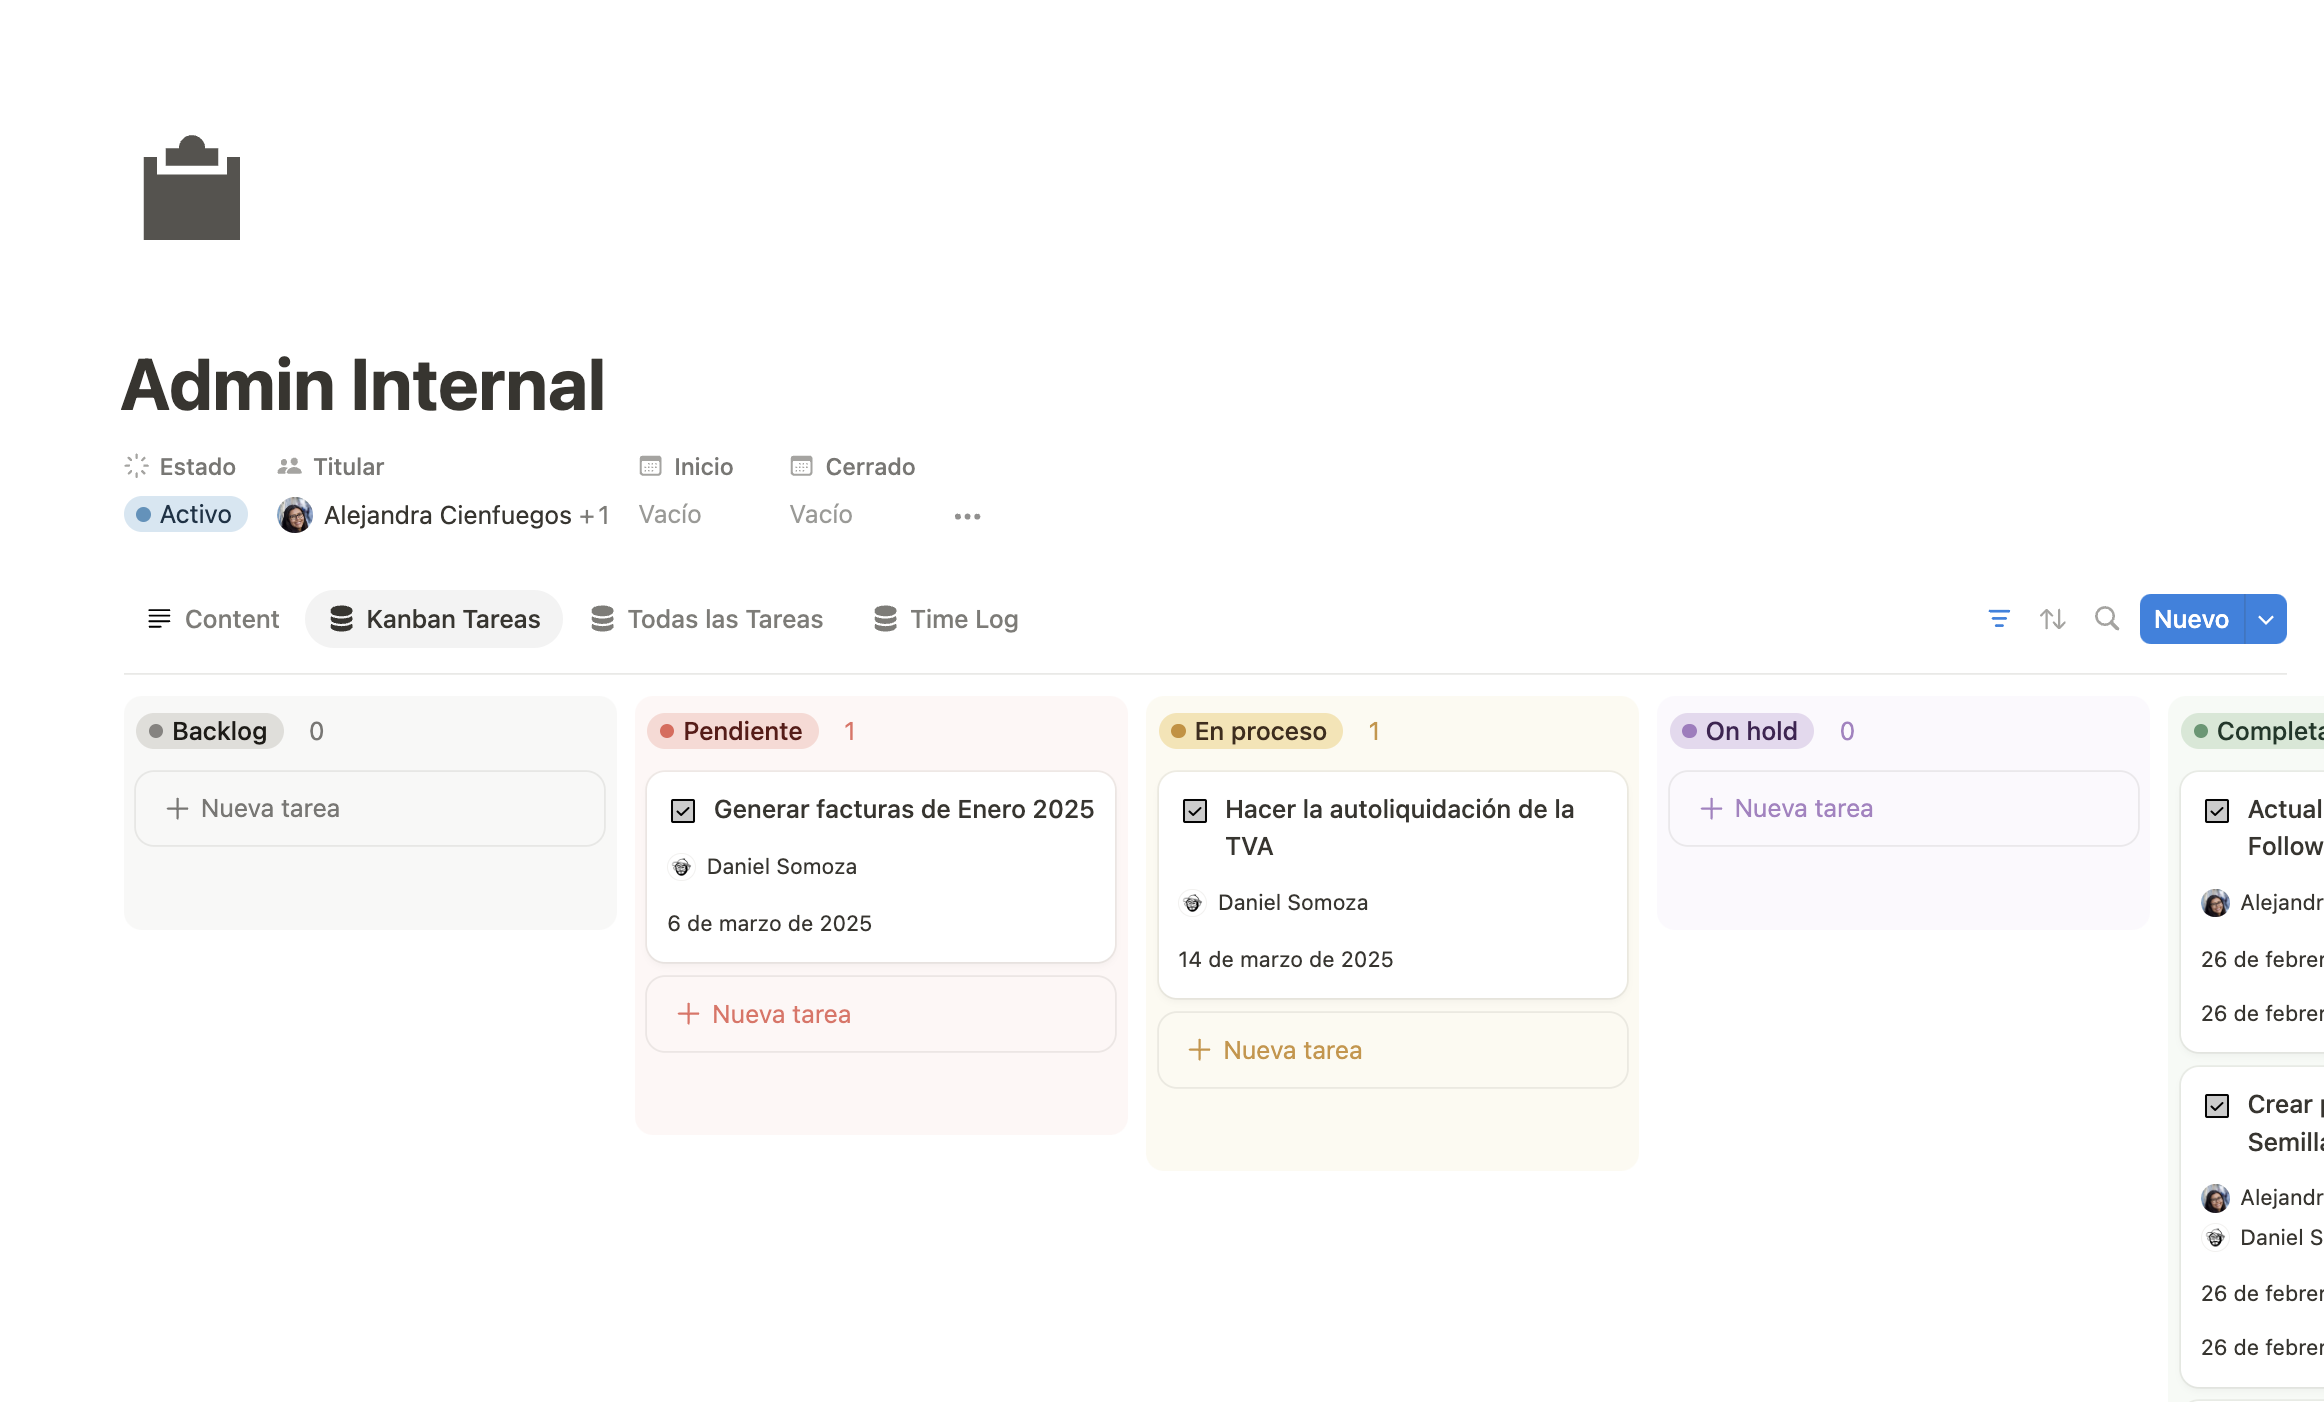
Task: Toggle checkbox on Hacer la autoliquidación de la TVA
Action: coord(1195,810)
